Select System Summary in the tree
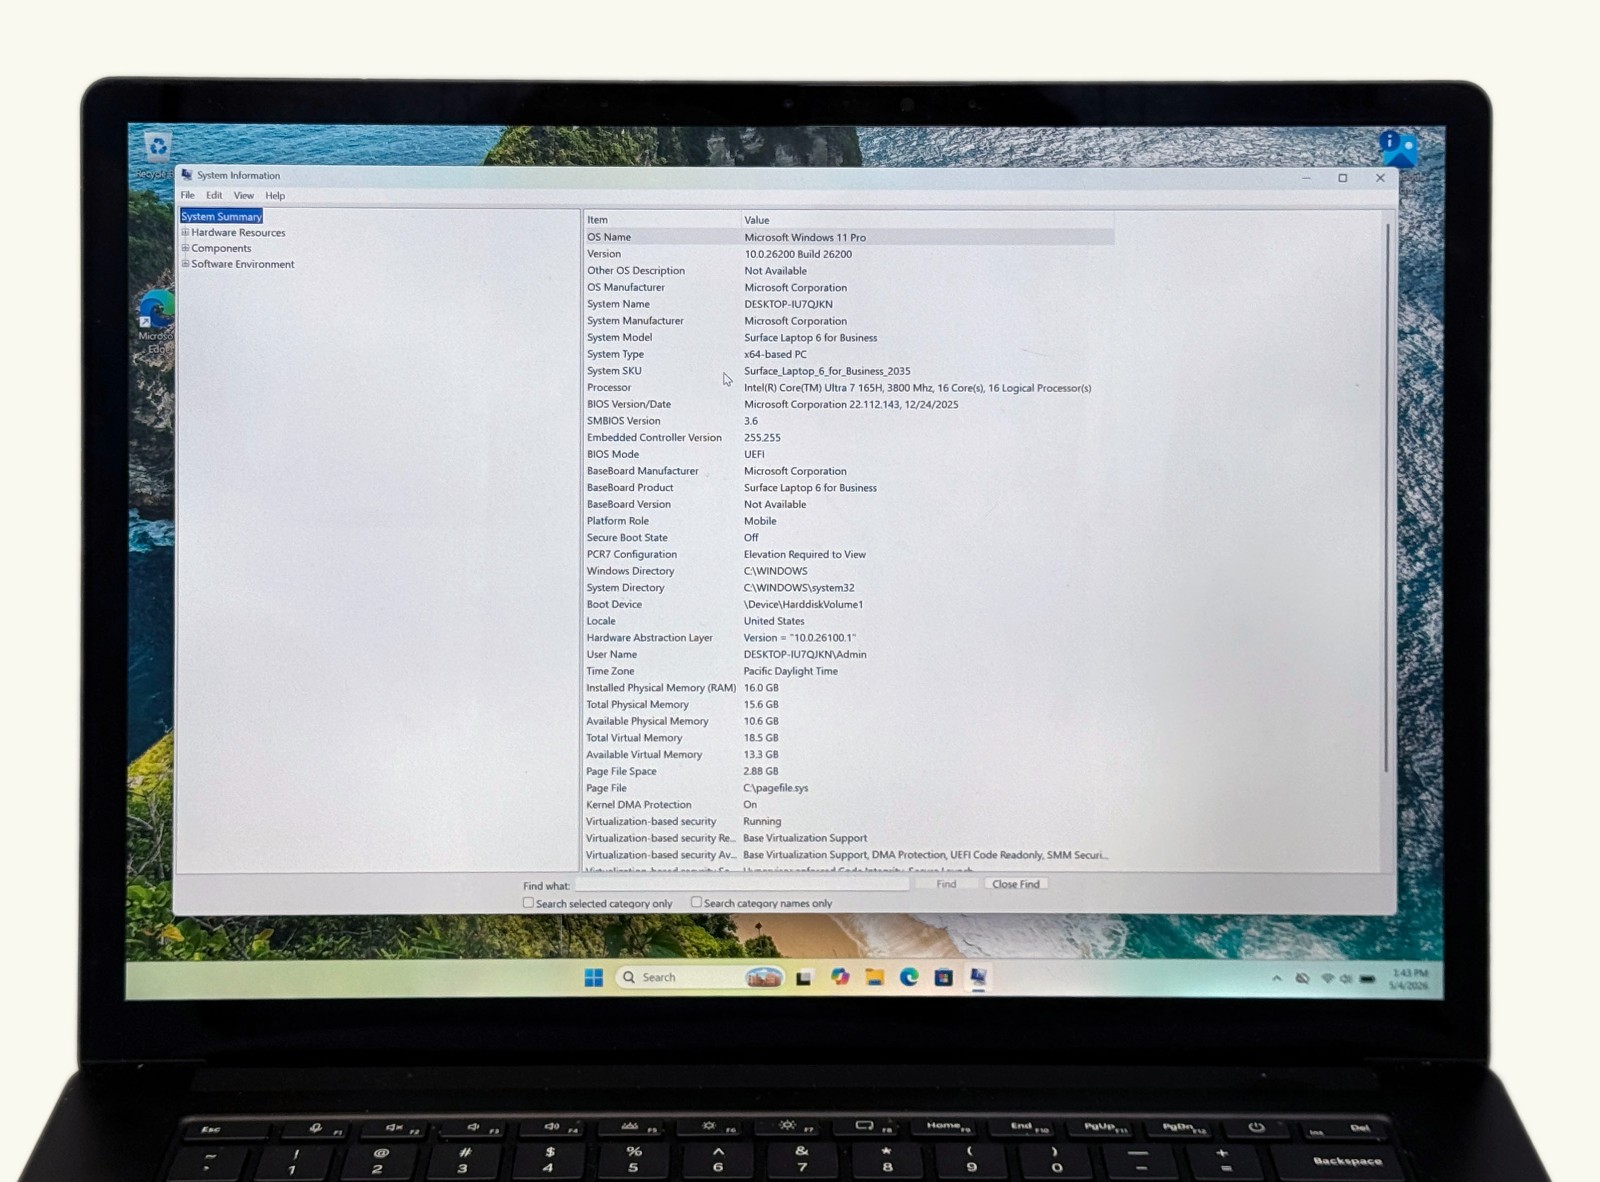Screen dimensions: 1600x1182 221,216
